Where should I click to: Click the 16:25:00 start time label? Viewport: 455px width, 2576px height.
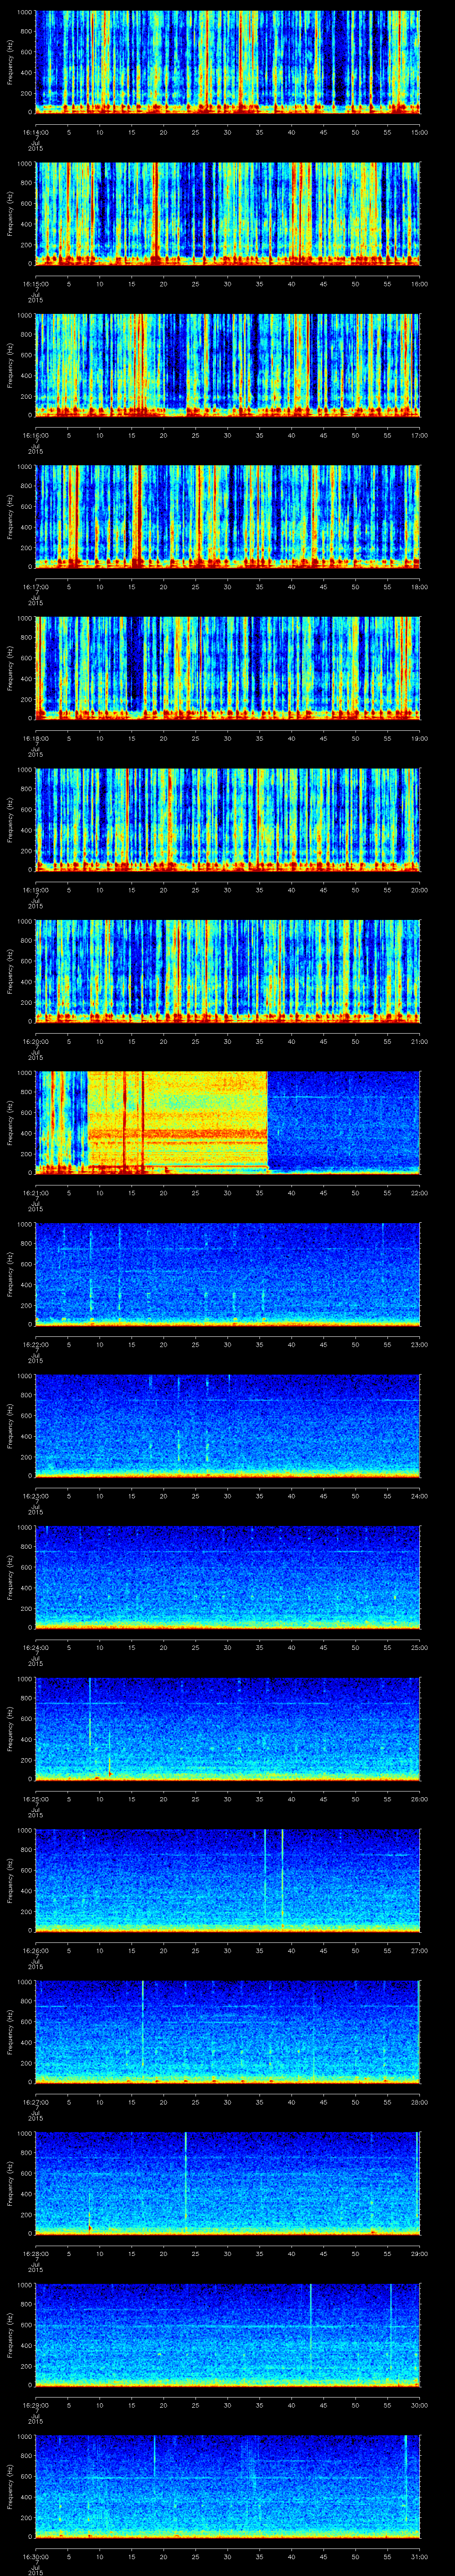(x=35, y=1799)
